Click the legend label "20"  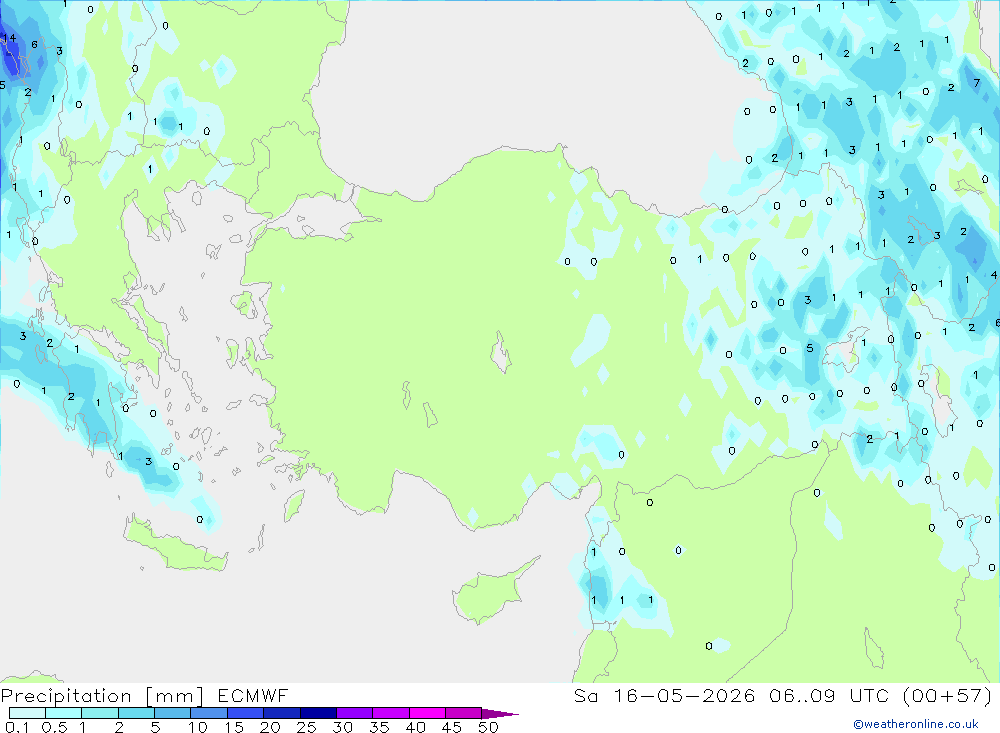click(270, 727)
